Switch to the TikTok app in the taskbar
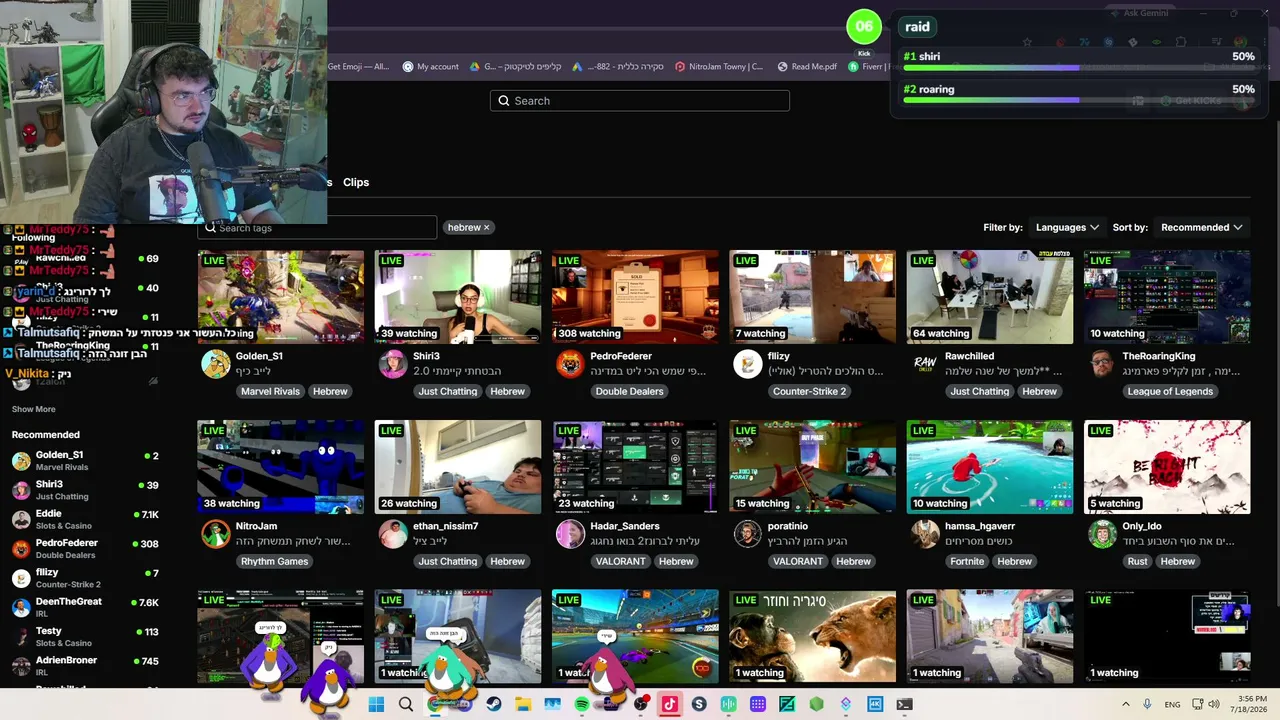The width and height of the screenshot is (1280, 720). click(670, 704)
